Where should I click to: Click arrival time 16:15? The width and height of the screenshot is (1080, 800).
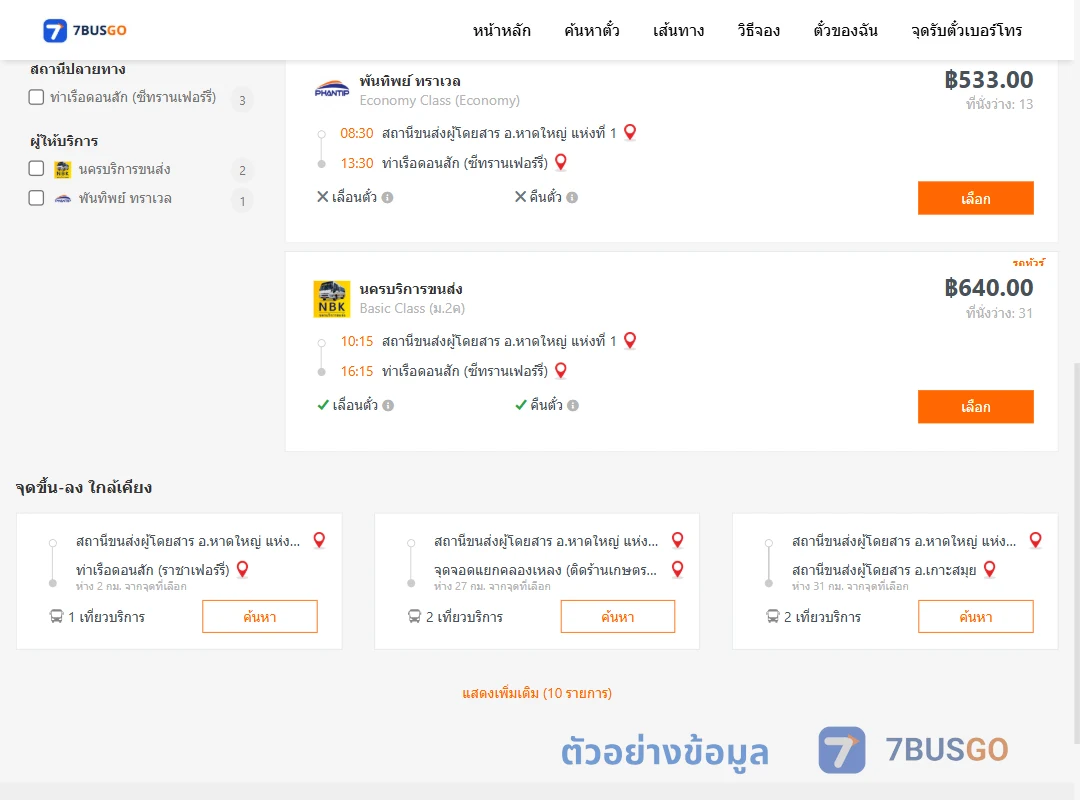357,371
